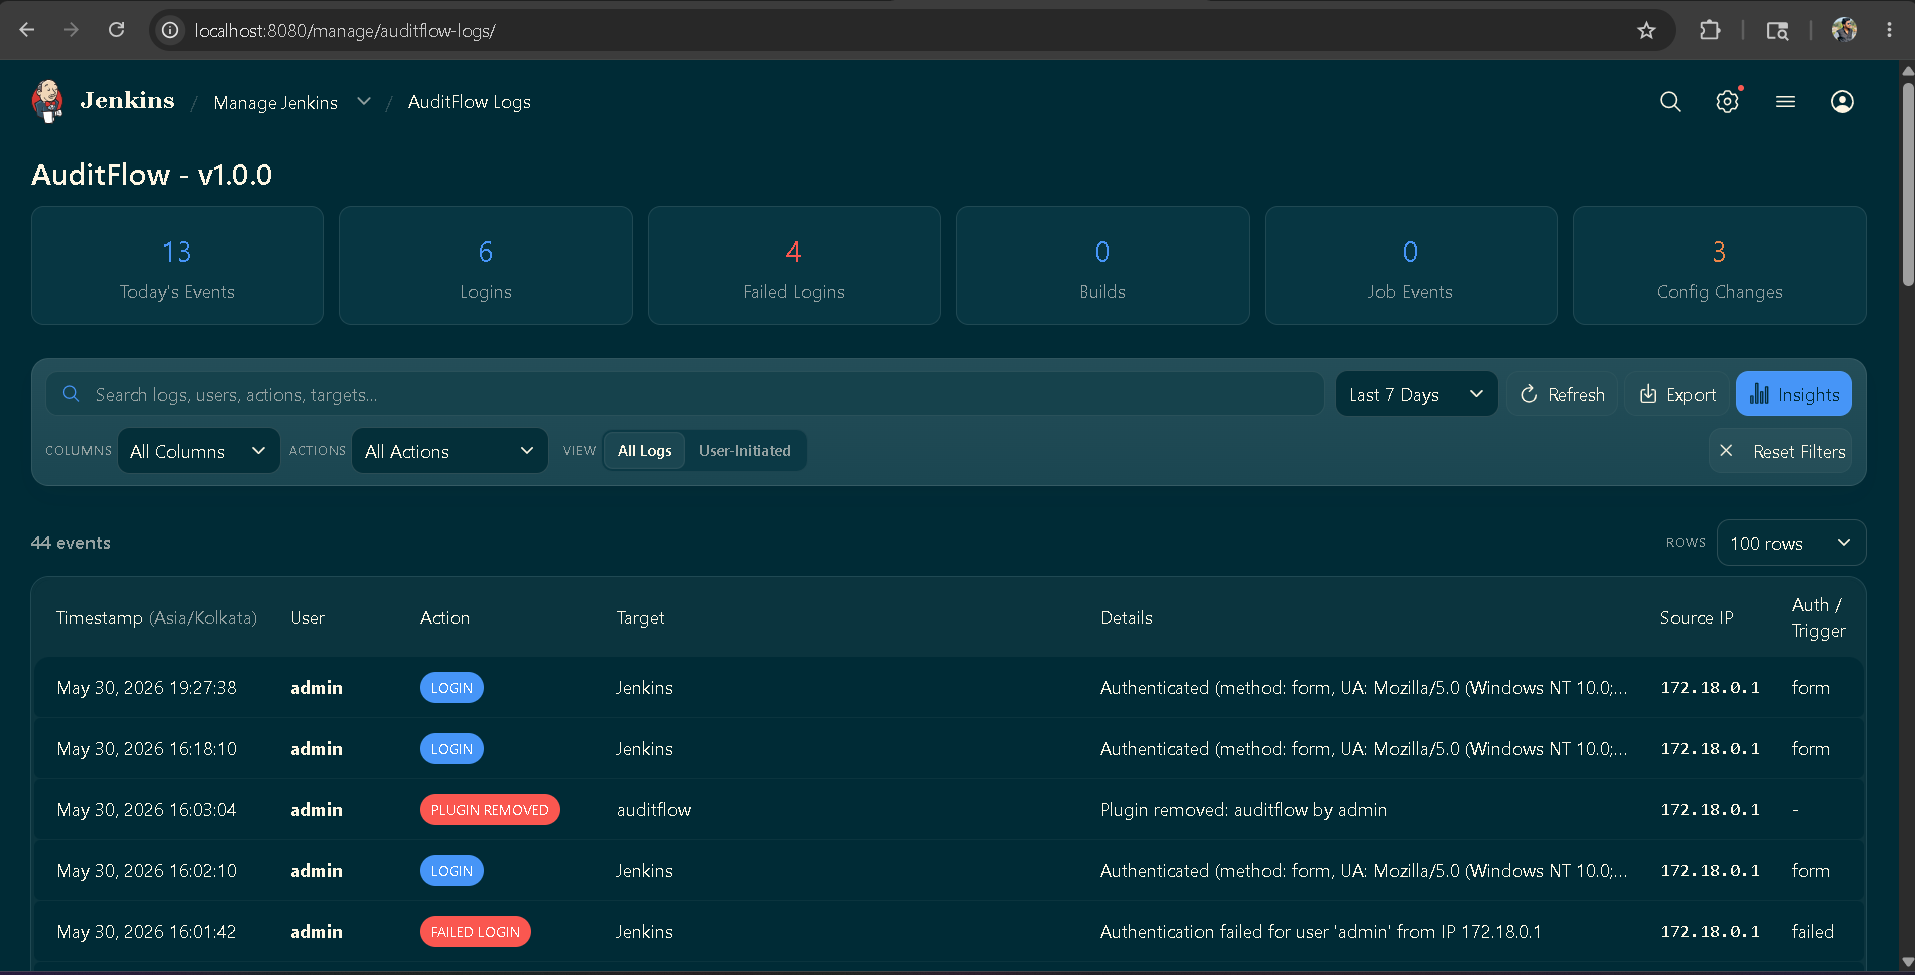Click the Source IP column header

pyautogui.click(x=1696, y=618)
